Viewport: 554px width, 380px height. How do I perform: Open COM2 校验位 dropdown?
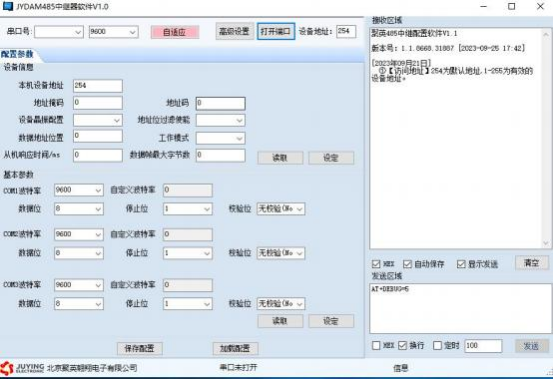[x=281, y=253]
